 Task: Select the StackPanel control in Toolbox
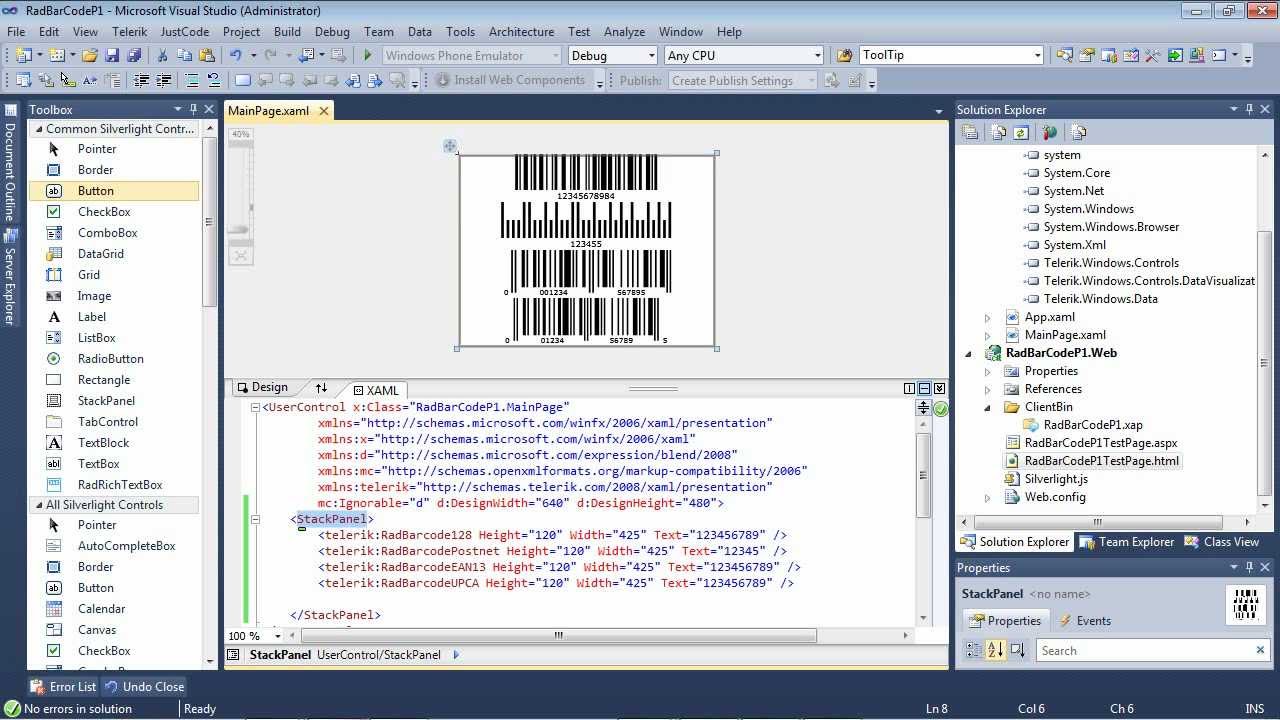tap(115, 401)
